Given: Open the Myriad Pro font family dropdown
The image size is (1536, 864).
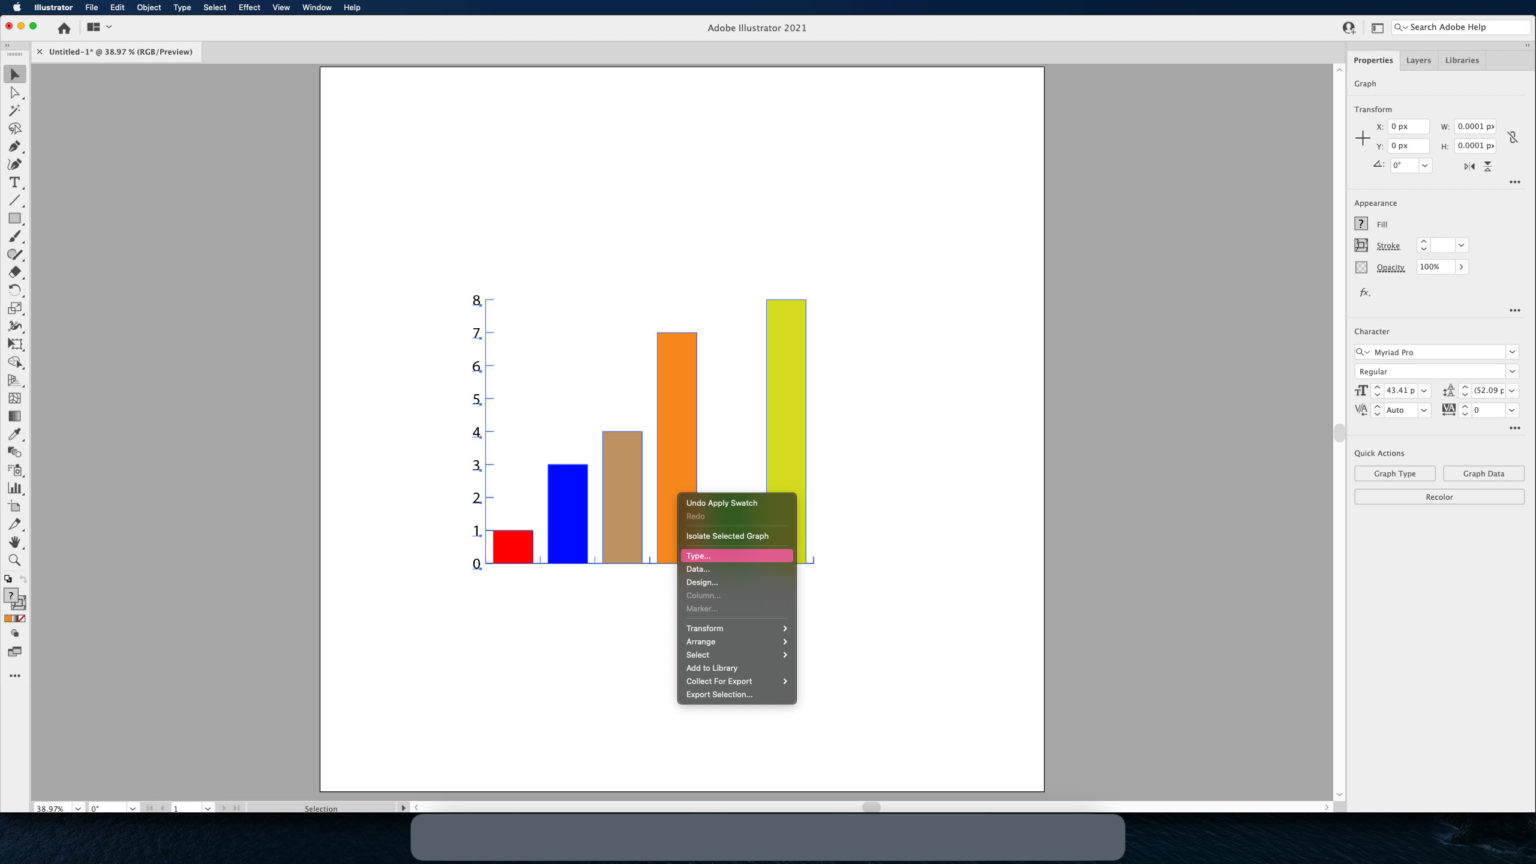Looking at the screenshot, I should click(x=1511, y=351).
